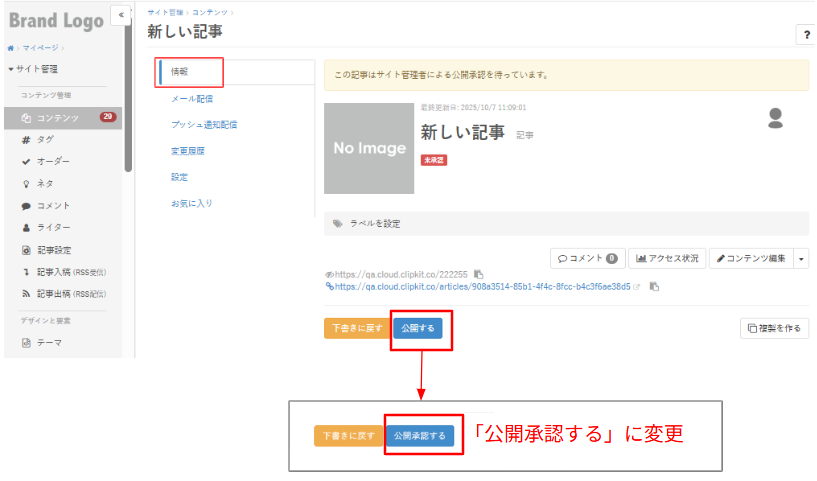Click ラベルを設定 to set labels
Viewport: 817px width, 481px height.
click(x=373, y=224)
